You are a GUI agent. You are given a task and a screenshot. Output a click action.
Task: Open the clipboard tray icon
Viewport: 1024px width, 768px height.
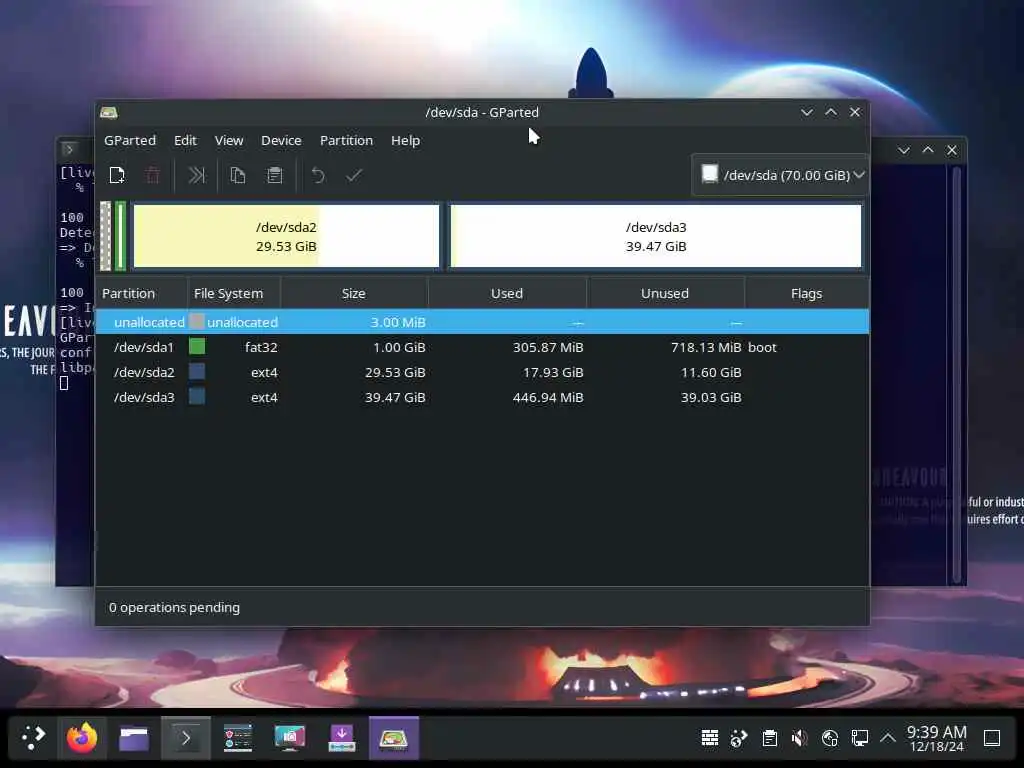click(x=770, y=738)
